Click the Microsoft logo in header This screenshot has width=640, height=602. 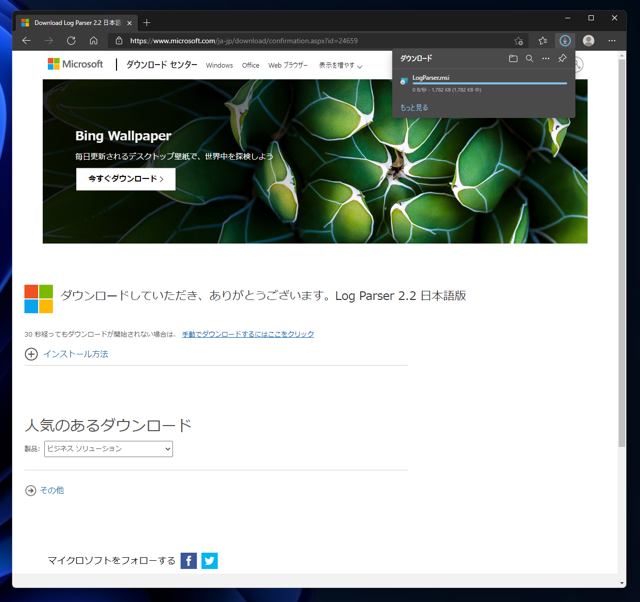pyautogui.click(x=76, y=64)
